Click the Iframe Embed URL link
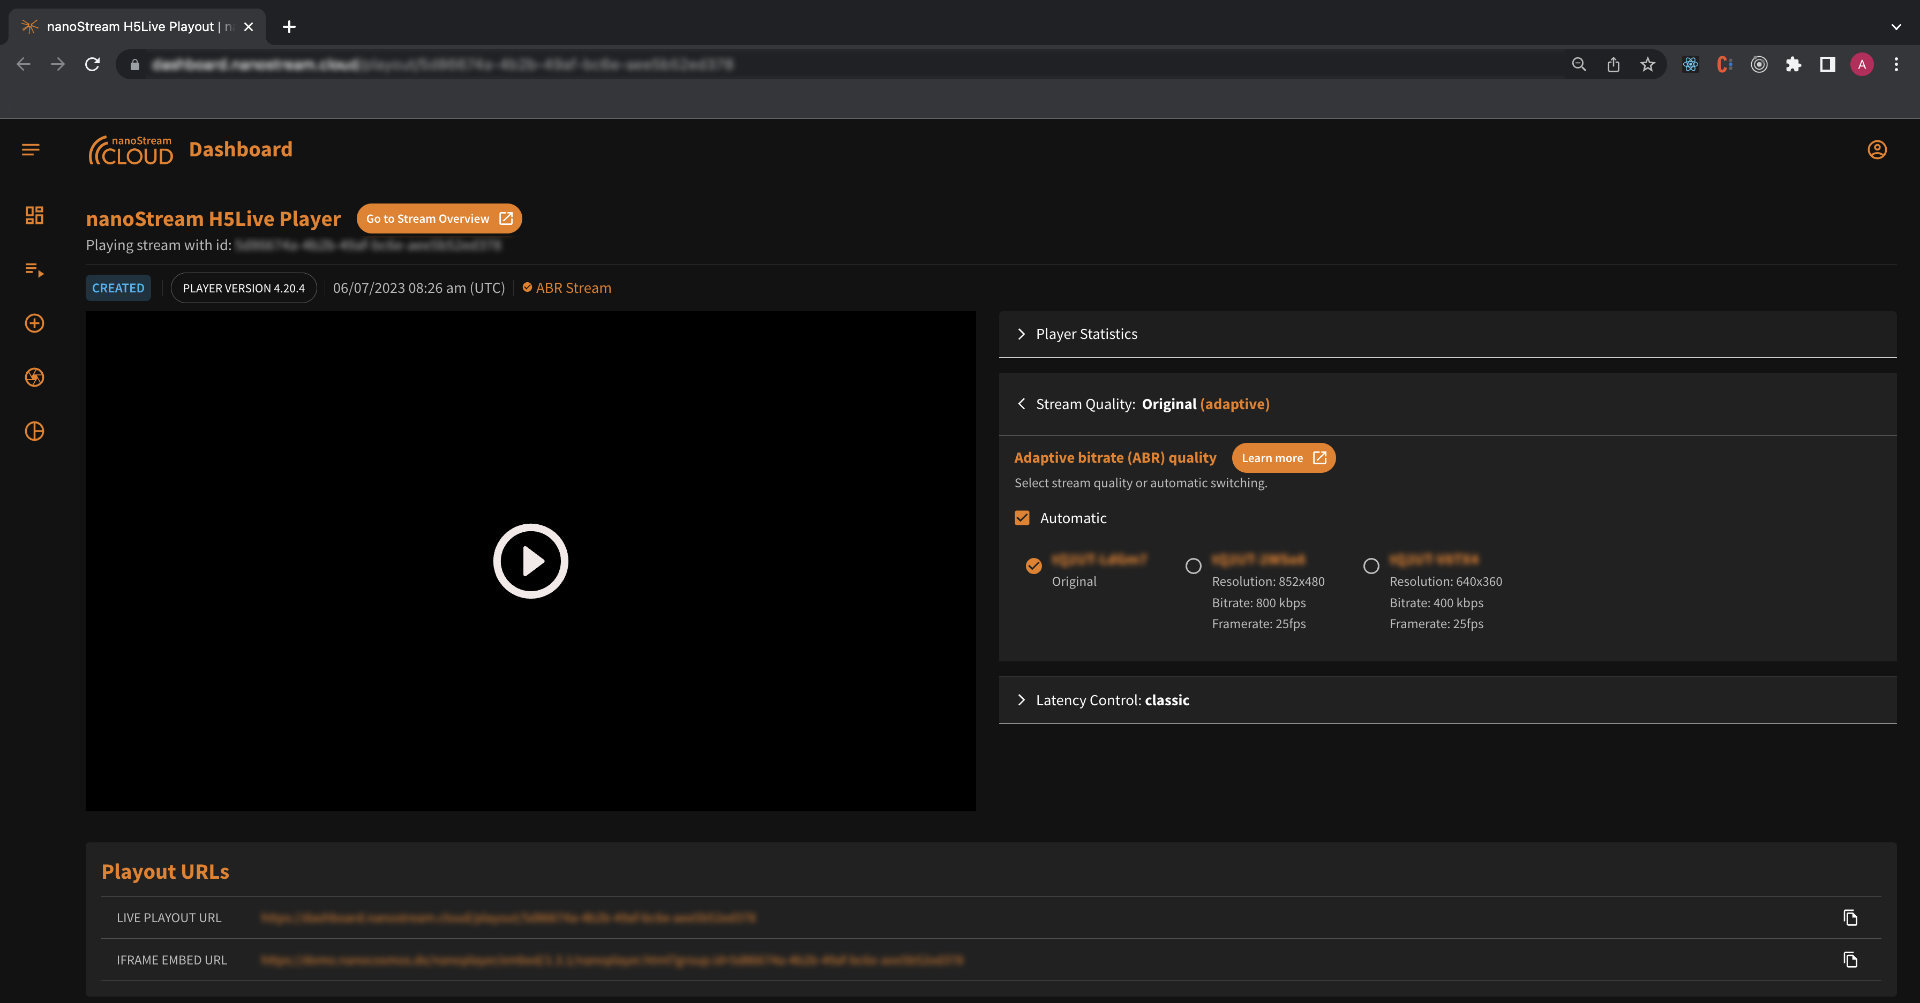Image resolution: width=1920 pixels, height=1003 pixels. click(x=612, y=960)
